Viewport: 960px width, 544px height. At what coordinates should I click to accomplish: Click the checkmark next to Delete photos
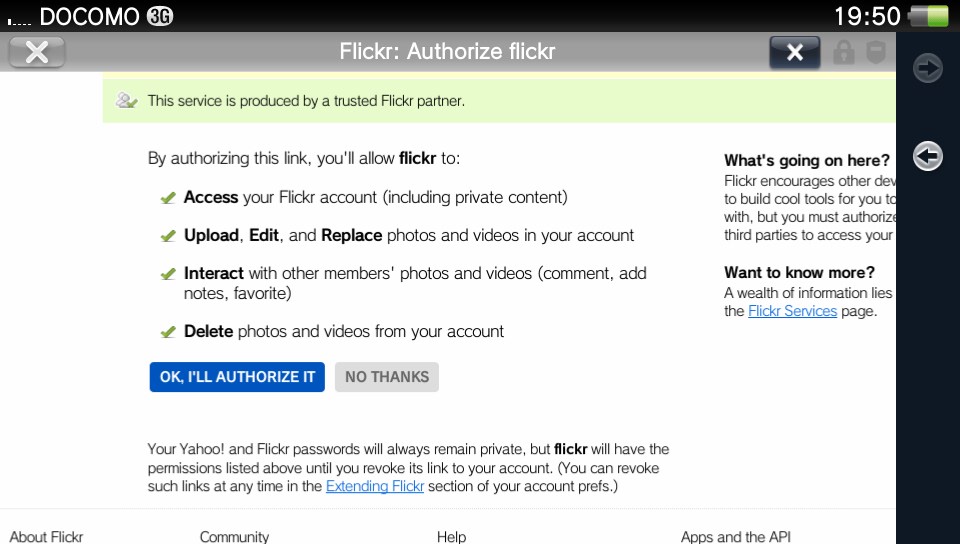[168, 332]
